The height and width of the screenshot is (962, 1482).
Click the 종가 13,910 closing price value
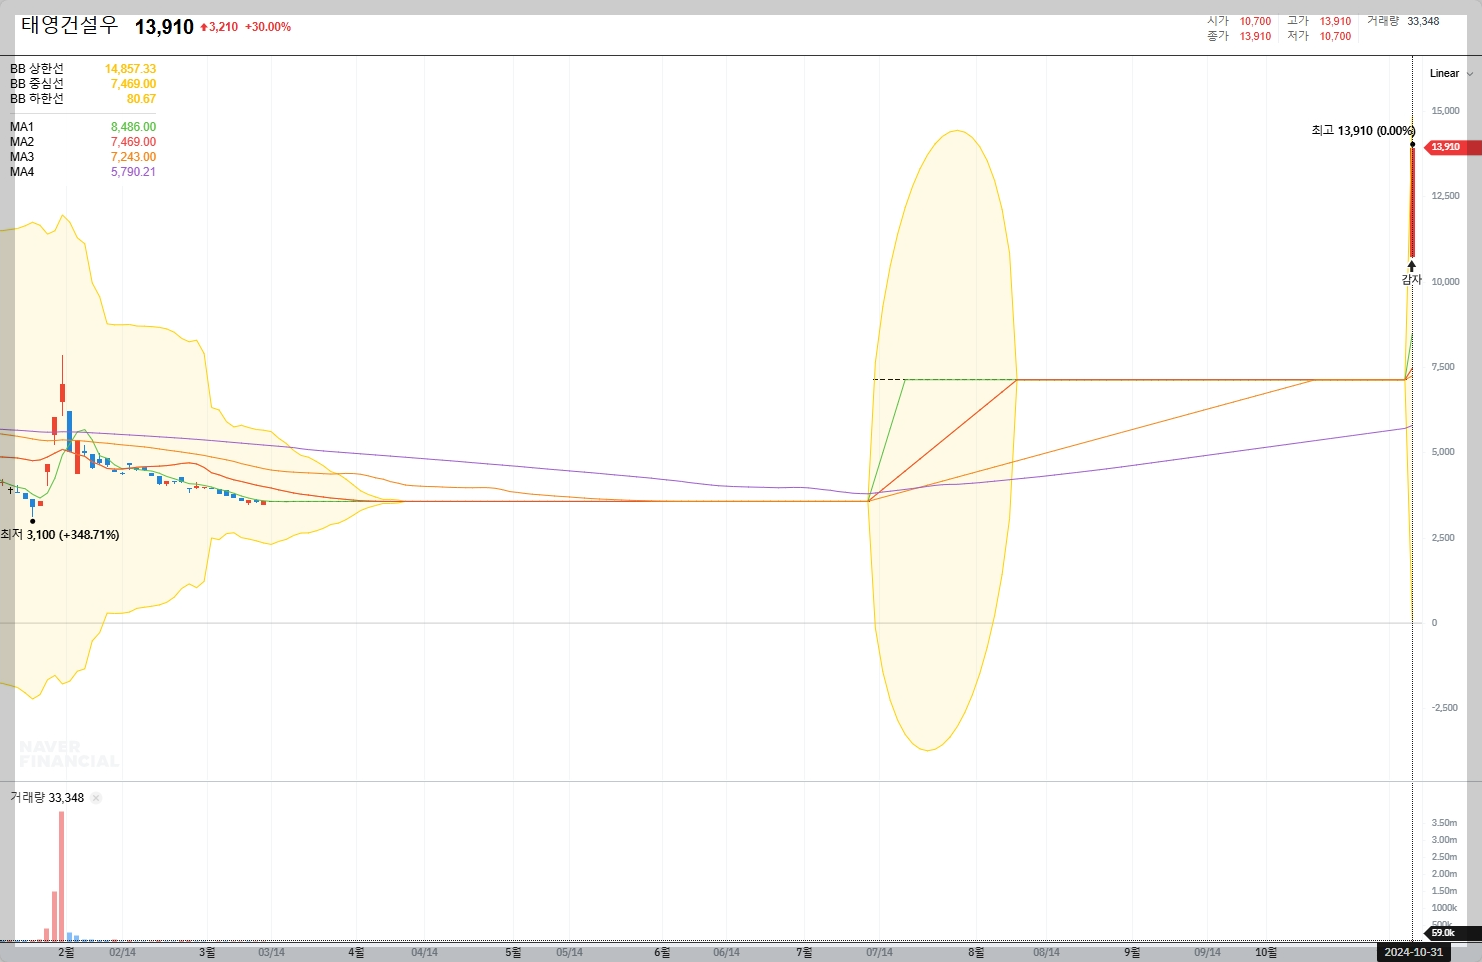tap(1255, 36)
